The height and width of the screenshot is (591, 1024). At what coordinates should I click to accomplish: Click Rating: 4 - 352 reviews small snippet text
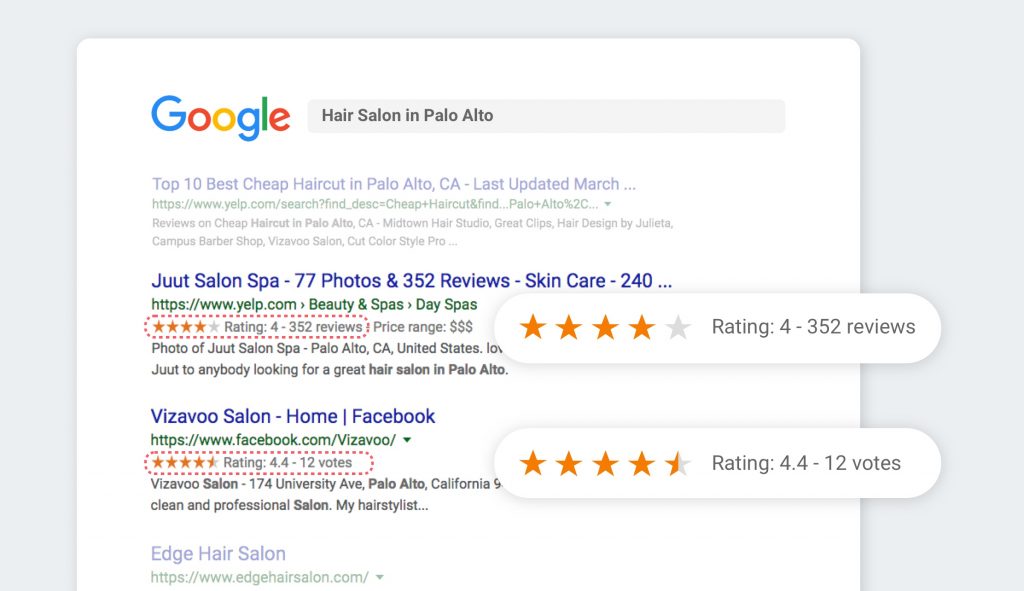pyautogui.click(x=293, y=327)
